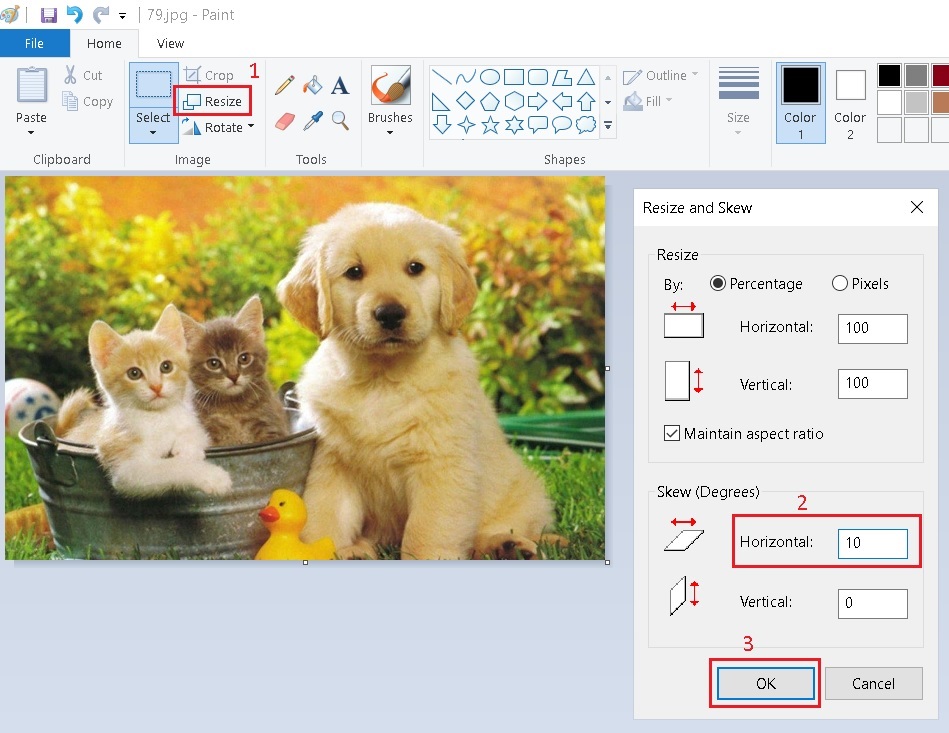Expand the Rotate options

click(253, 126)
